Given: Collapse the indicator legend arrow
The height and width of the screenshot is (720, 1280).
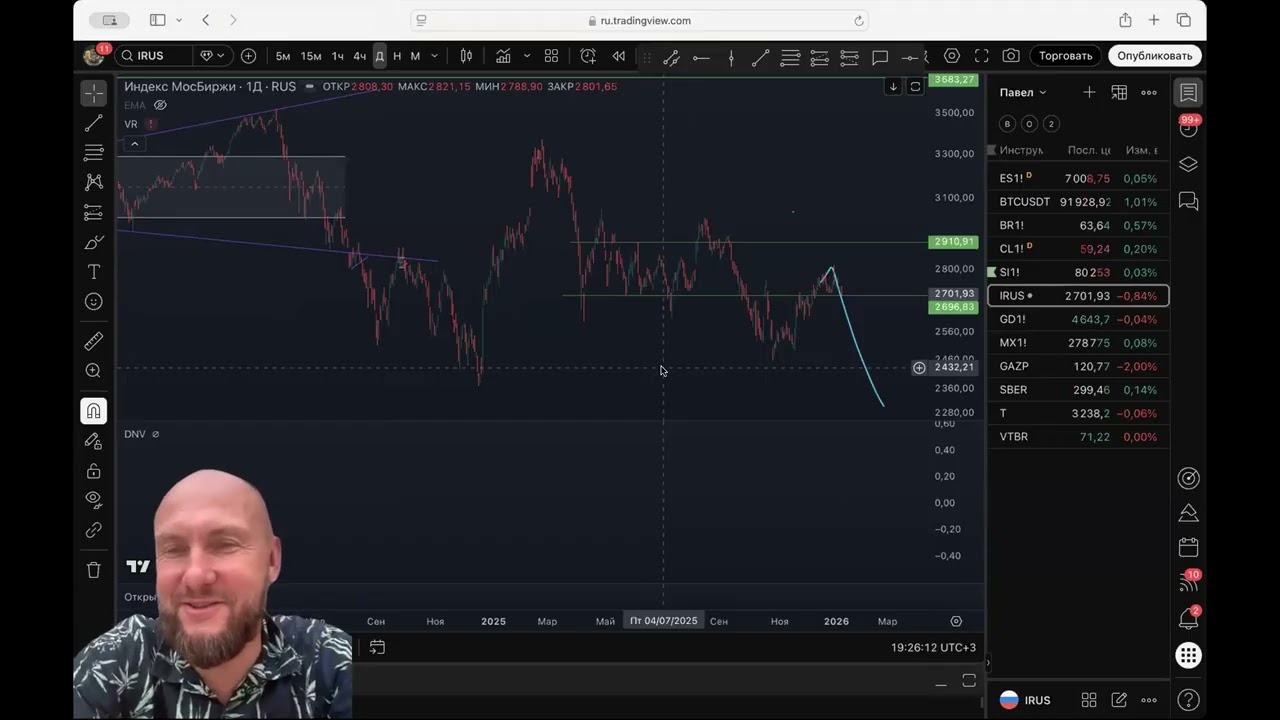Looking at the screenshot, I should 134,144.
